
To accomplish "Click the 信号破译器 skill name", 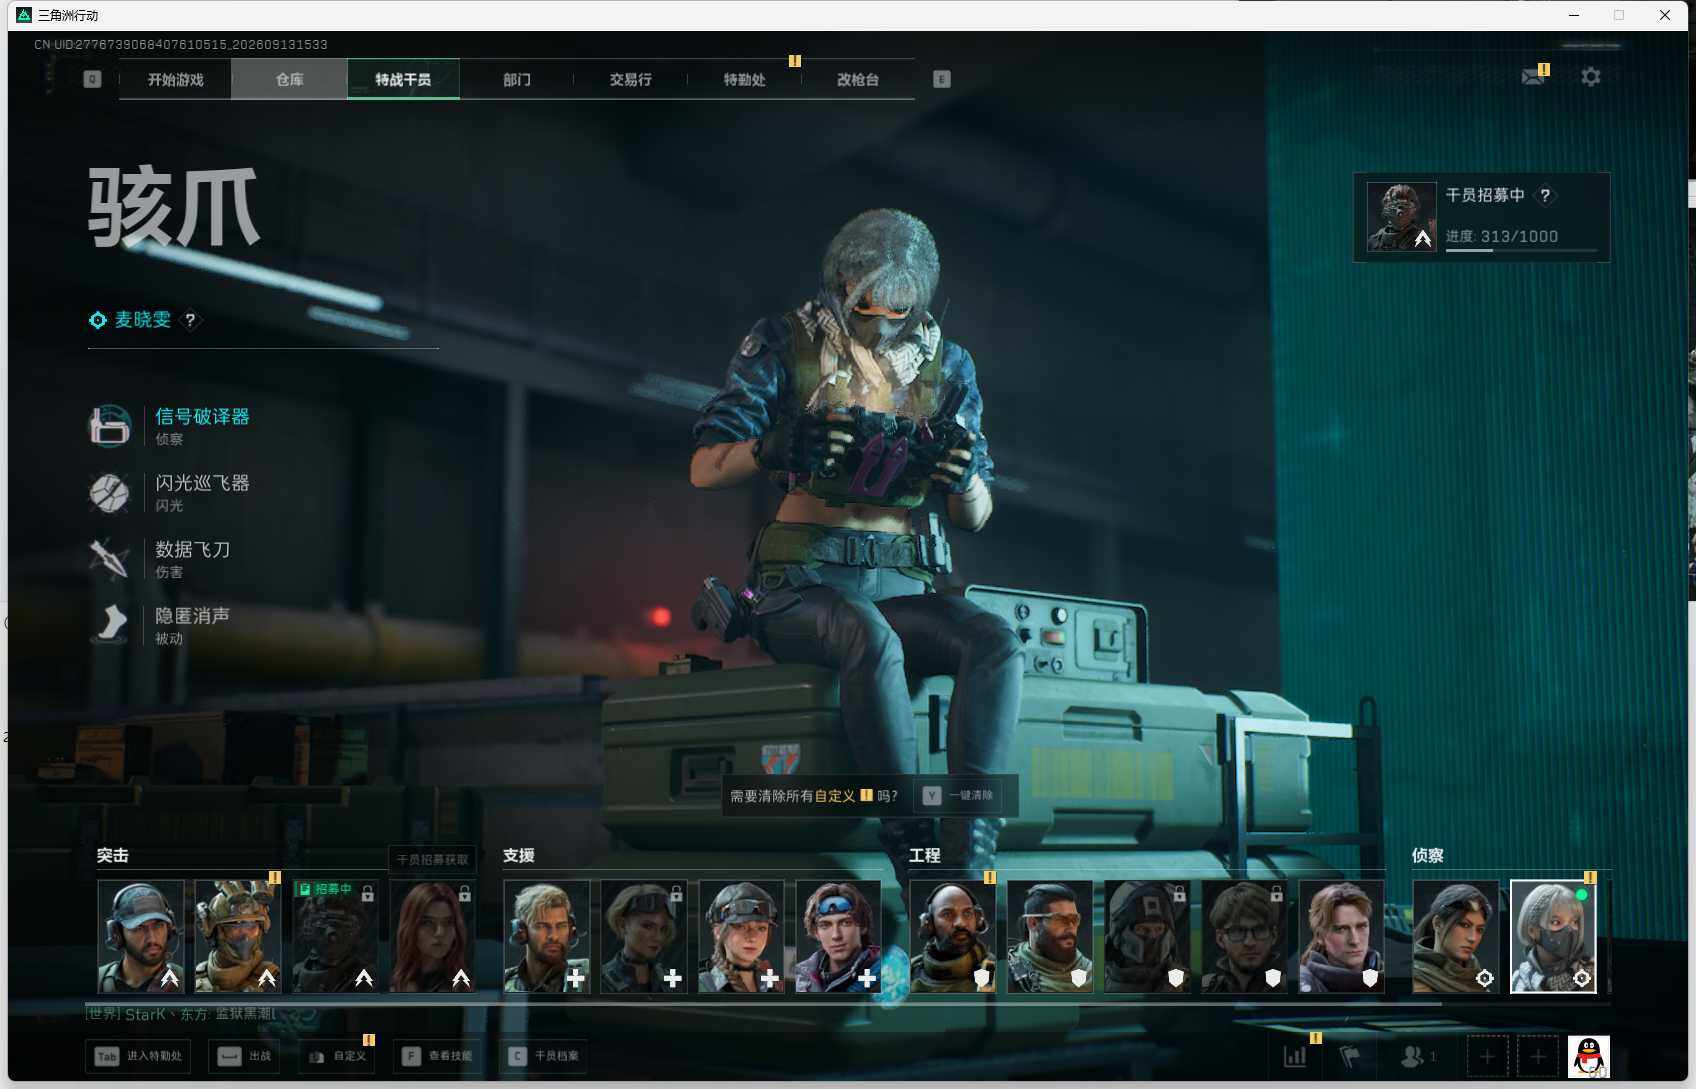I will pyautogui.click(x=202, y=417).
